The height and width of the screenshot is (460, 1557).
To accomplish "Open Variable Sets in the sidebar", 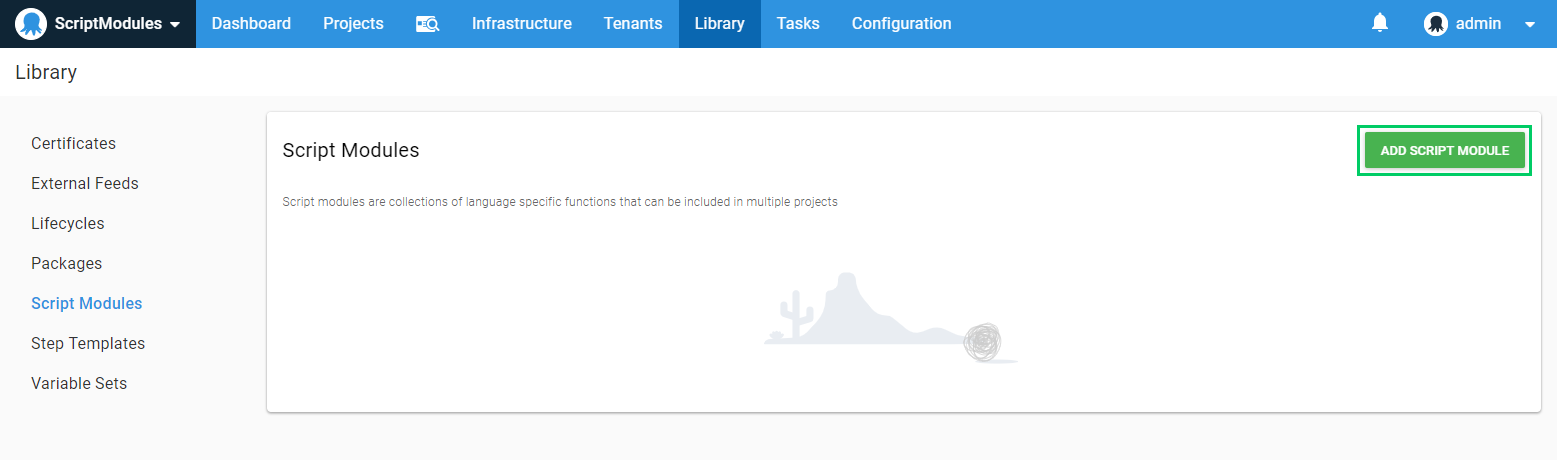I will pyautogui.click(x=78, y=384).
